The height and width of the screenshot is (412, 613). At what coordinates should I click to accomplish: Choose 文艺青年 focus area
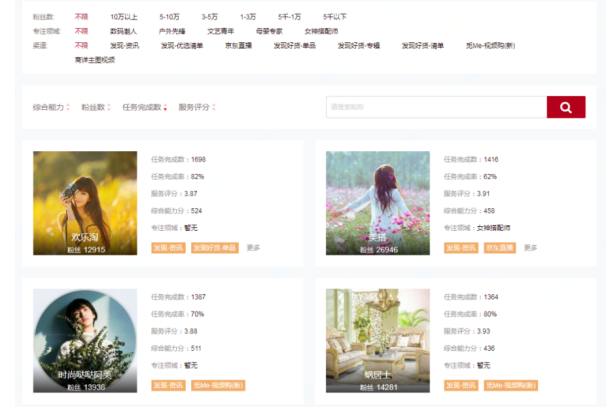point(220,31)
